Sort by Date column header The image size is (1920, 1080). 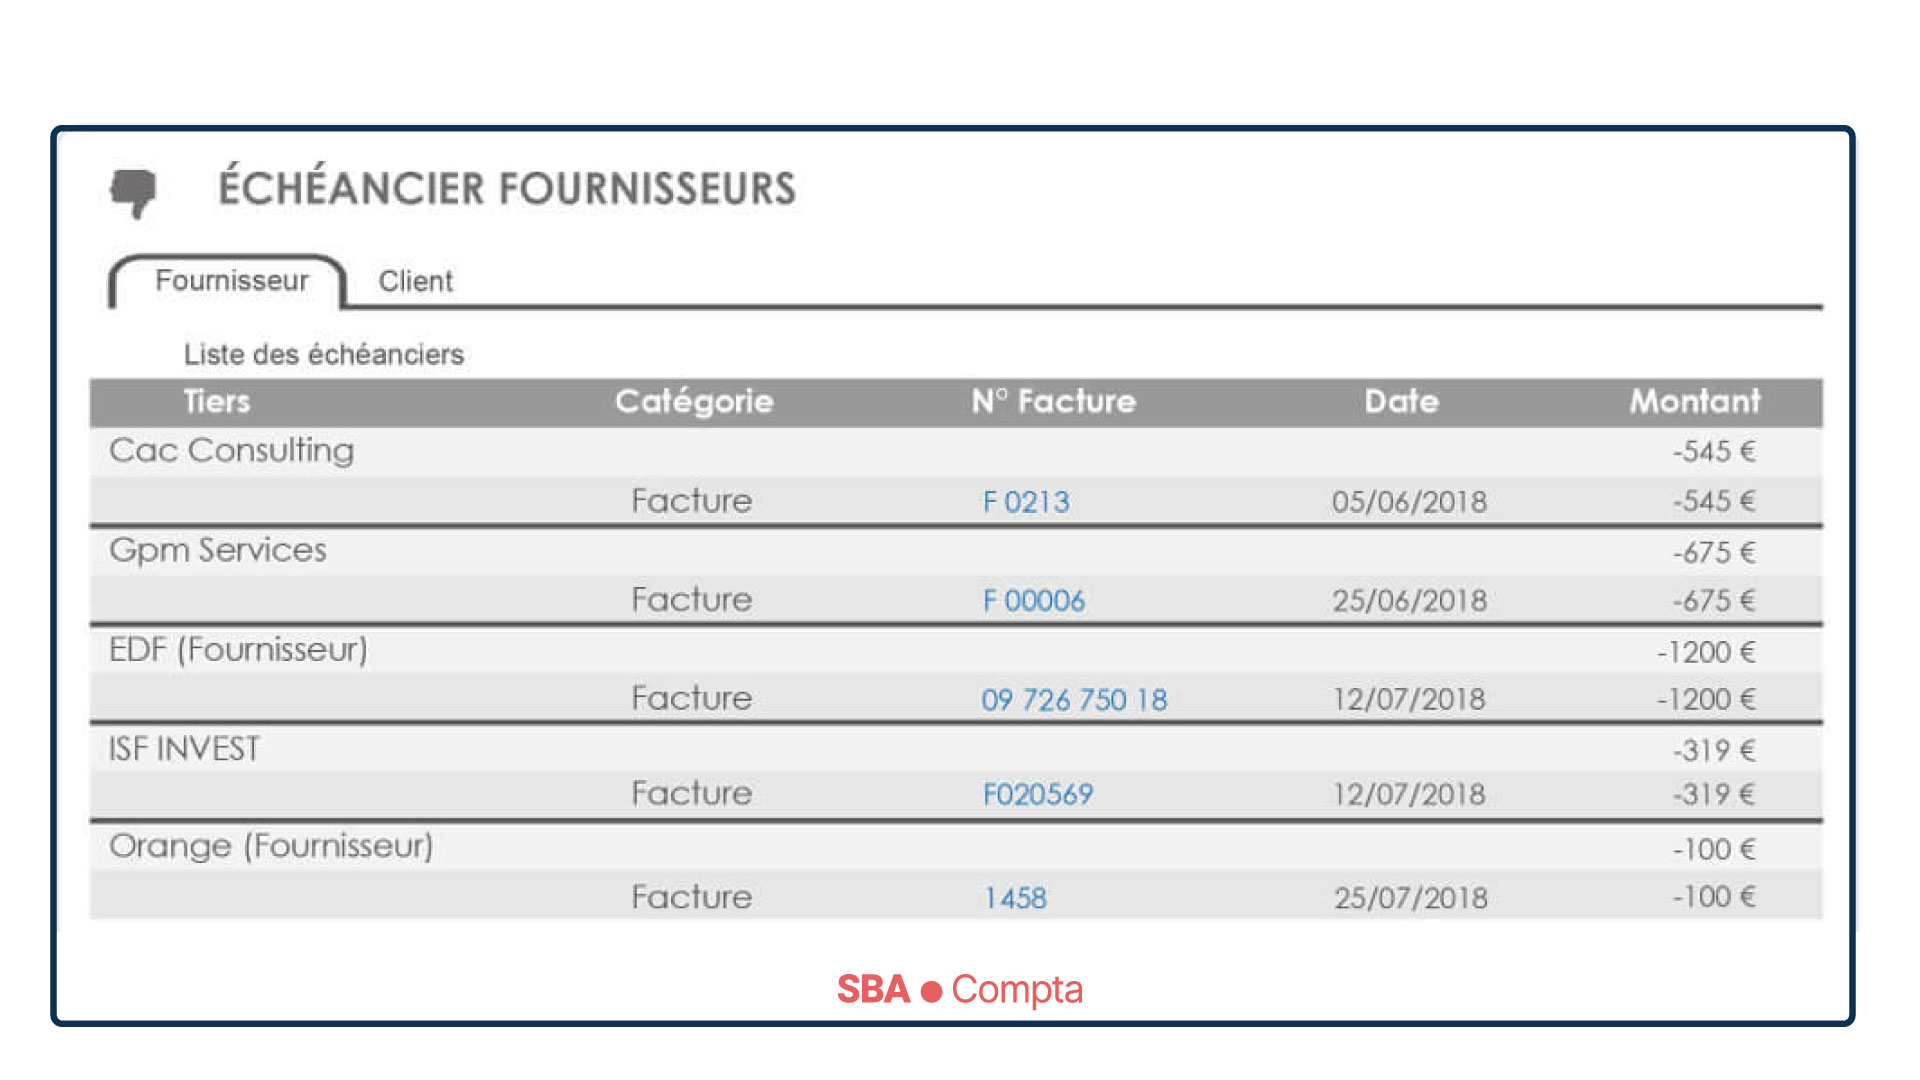coord(1402,402)
